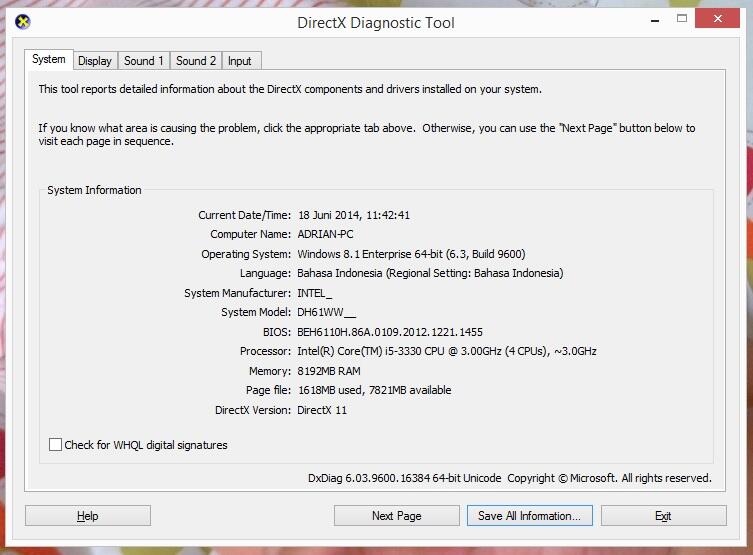The height and width of the screenshot is (555, 753).
Task: Enable Check for WHQL digital signatures
Action: [55, 445]
